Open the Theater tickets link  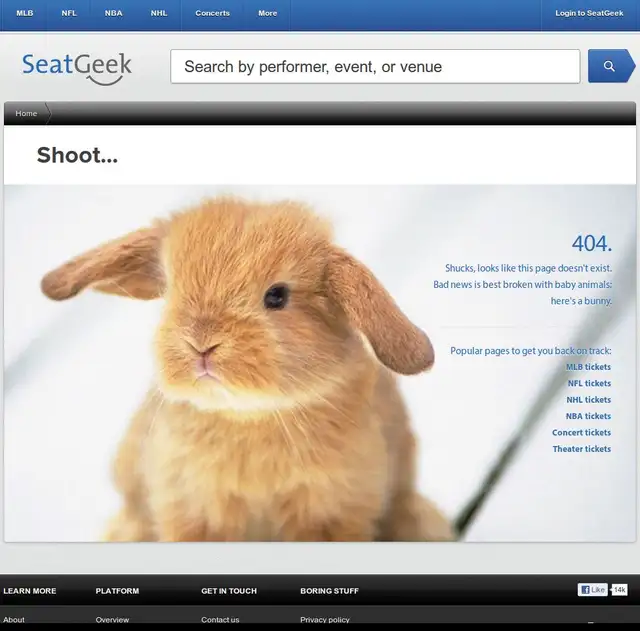tap(582, 449)
